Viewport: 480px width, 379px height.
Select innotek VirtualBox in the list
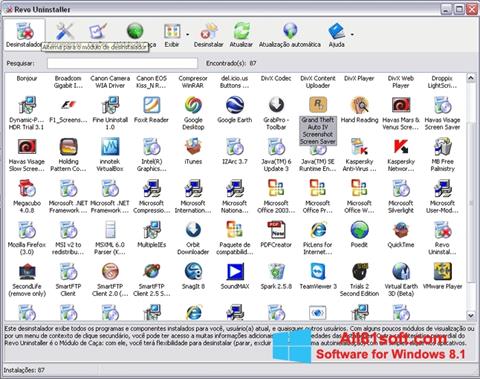click(110, 154)
